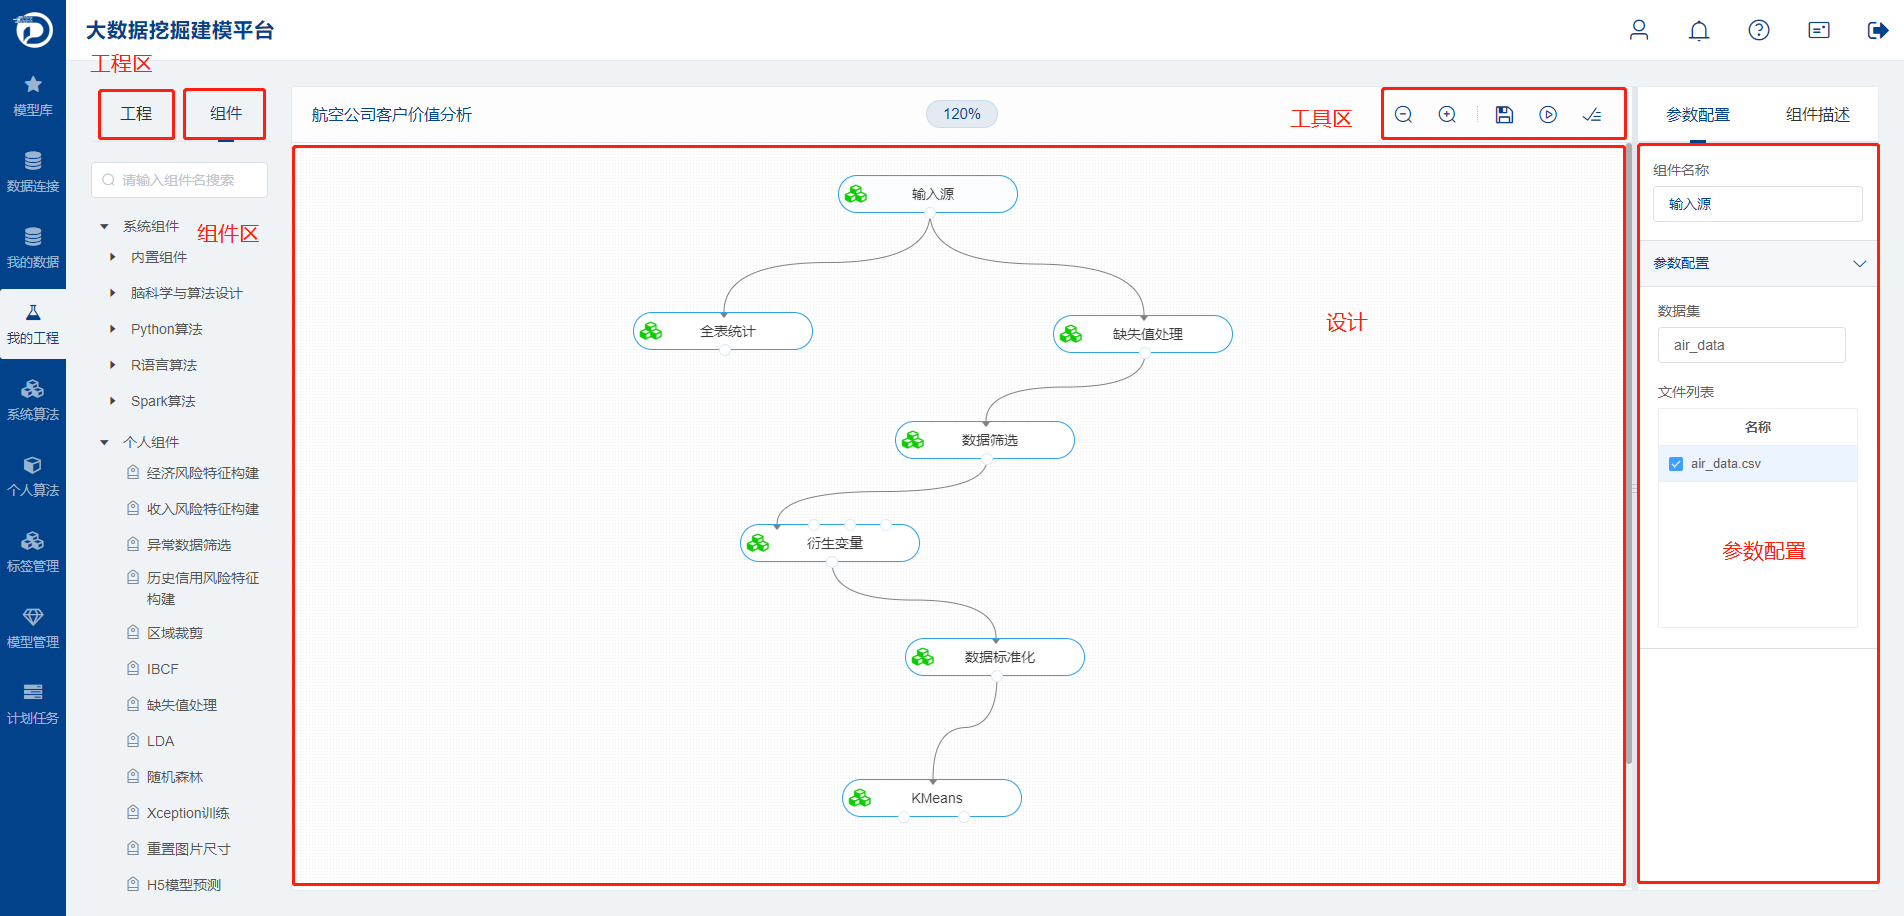Expand the Spark算法 tree node
1904x916 pixels.
113,401
